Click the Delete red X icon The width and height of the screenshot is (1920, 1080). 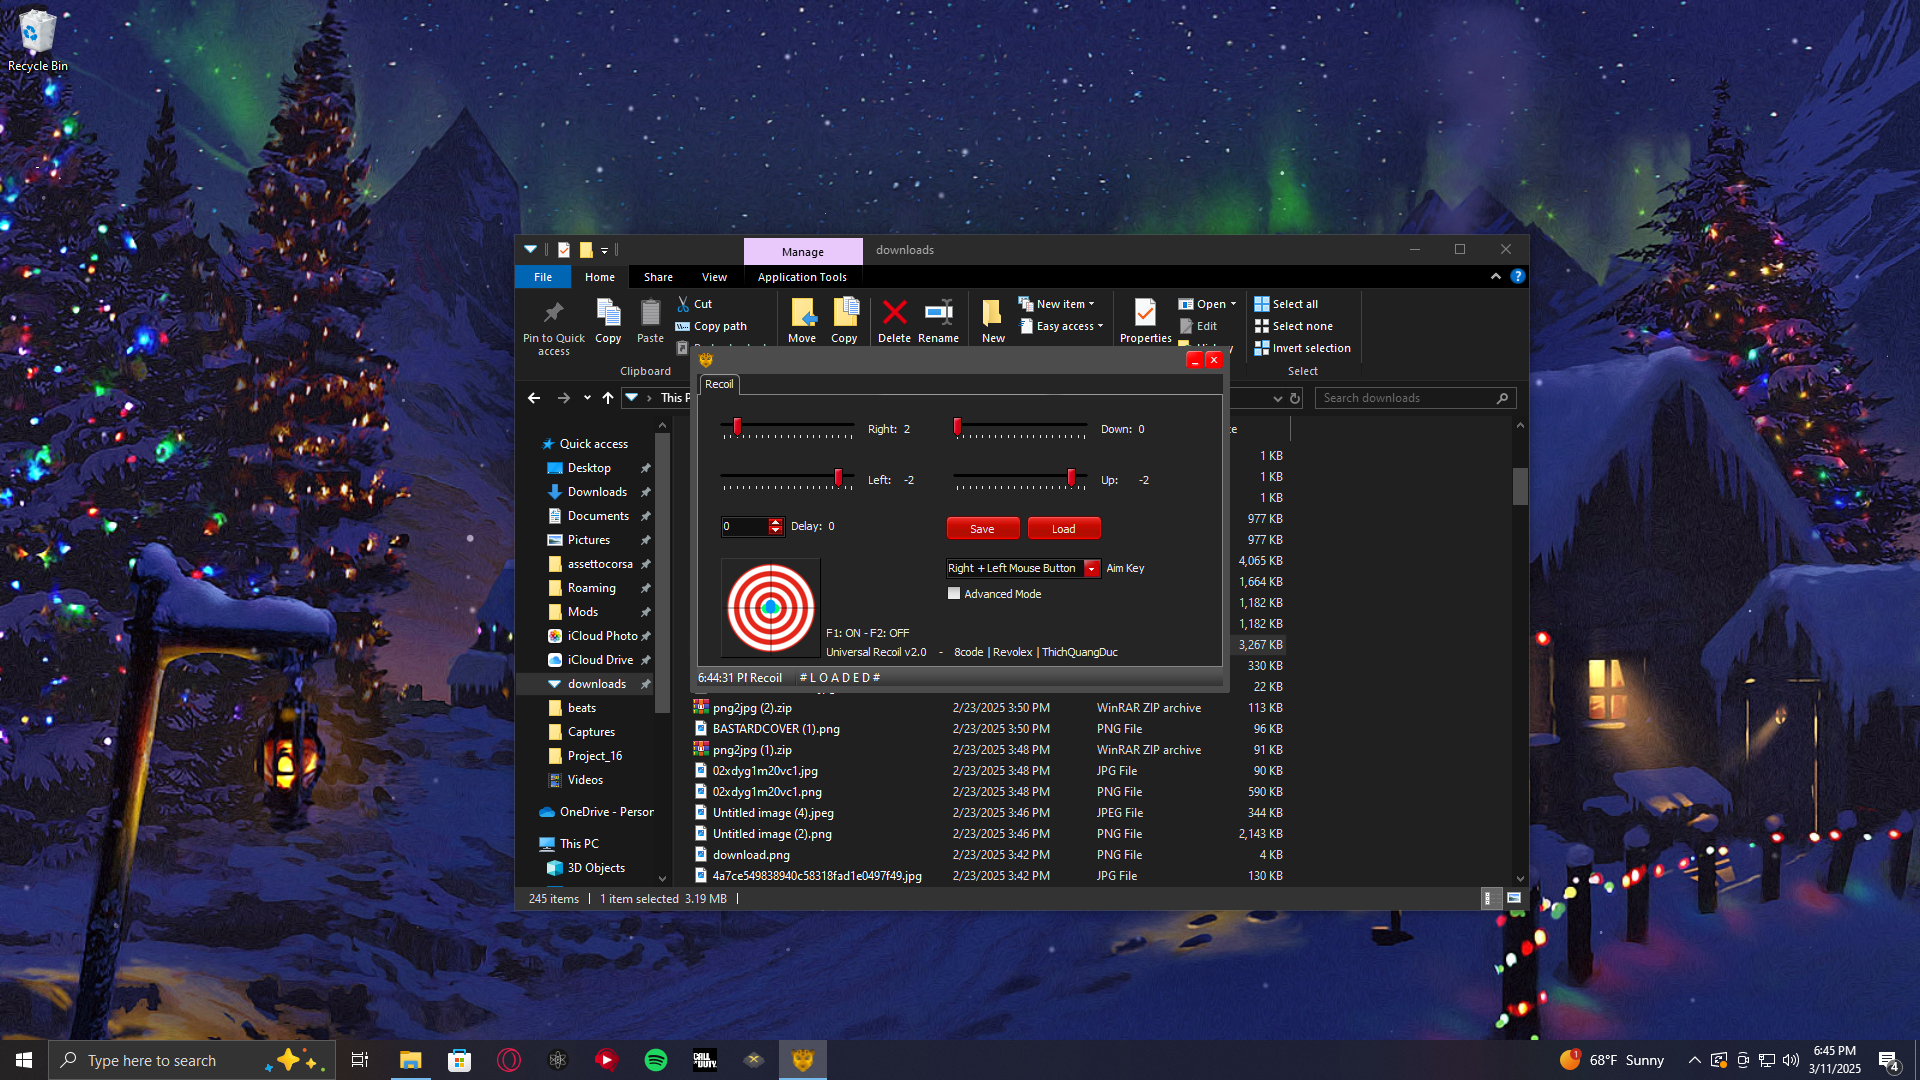pos(894,313)
